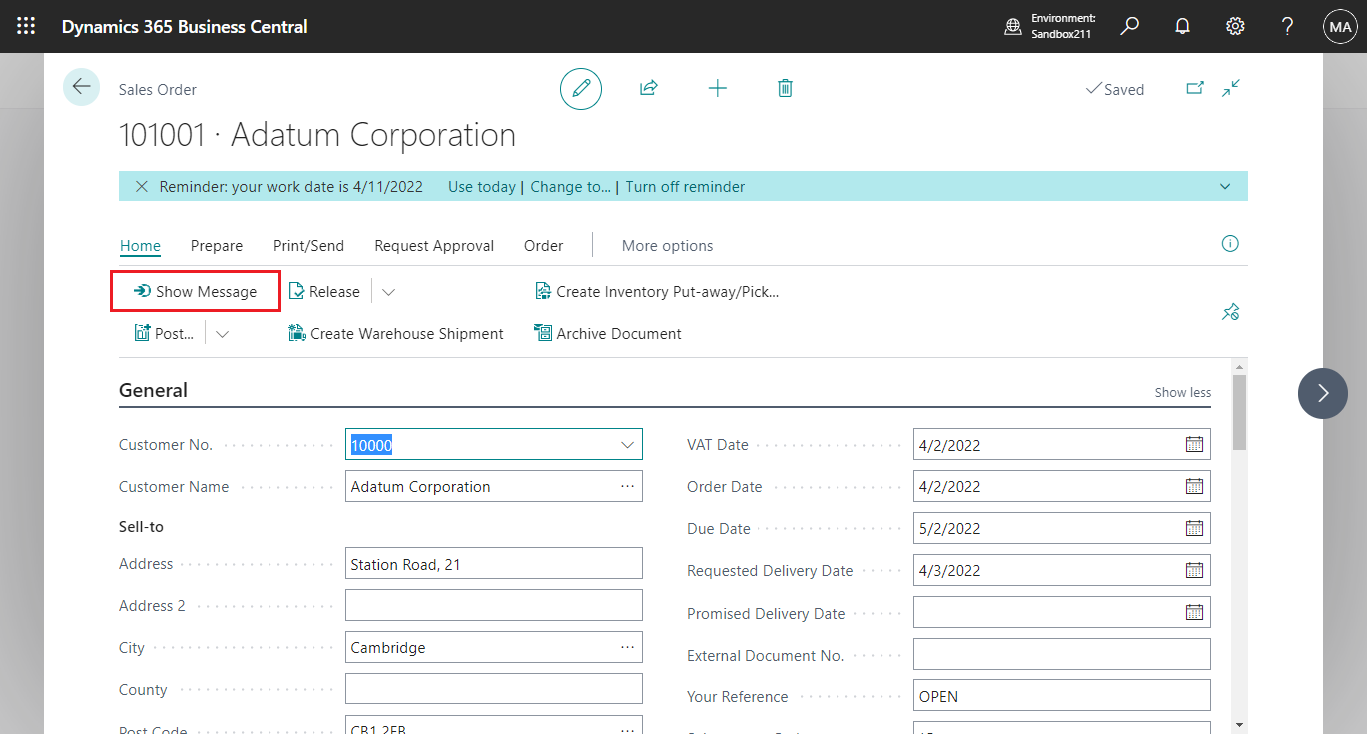Viewport: 1367px width, 734px height.
Task: Open the VAT Date calendar picker
Action: (x=1194, y=445)
